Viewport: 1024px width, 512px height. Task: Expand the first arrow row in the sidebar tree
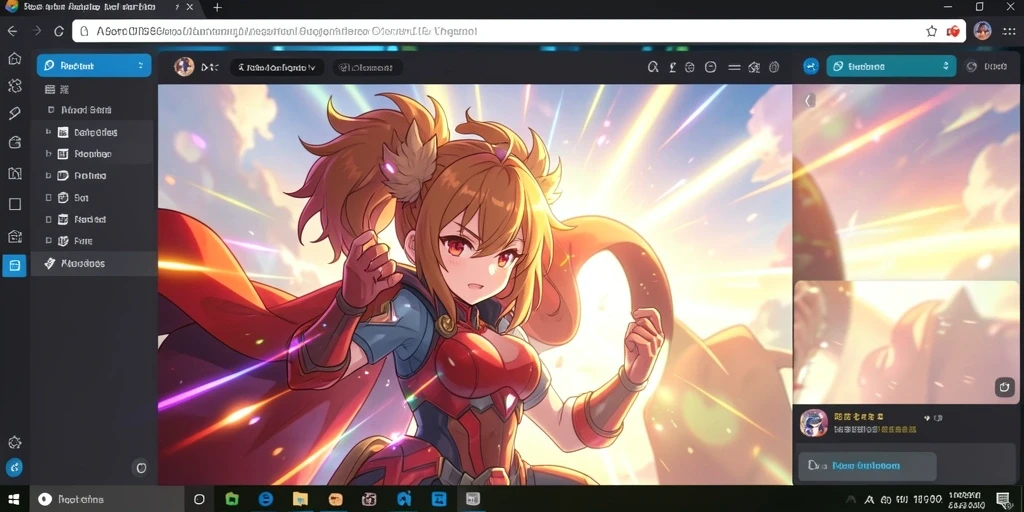click(x=48, y=132)
